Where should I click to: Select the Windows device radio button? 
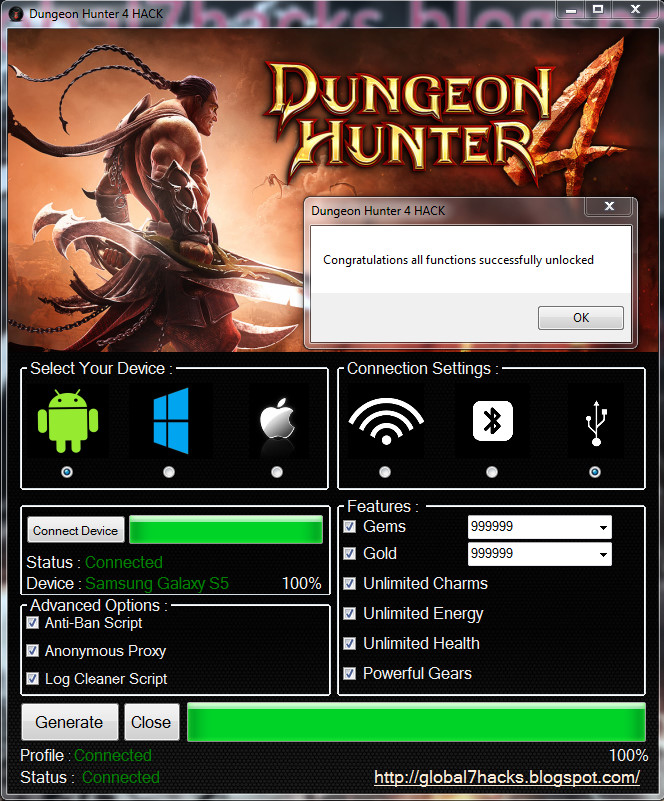pos(169,472)
